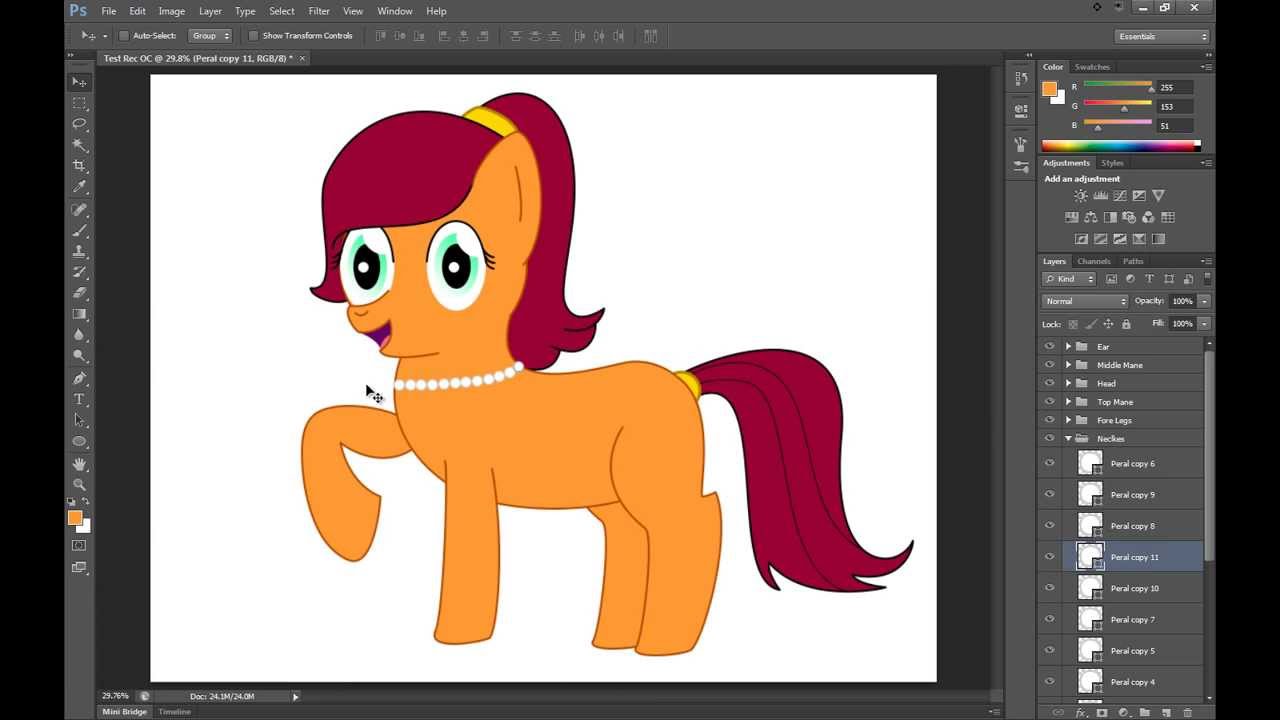Select the Ellipse shape tool
The height and width of the screenshot is (720, 1280).
[x=79, y=442]
